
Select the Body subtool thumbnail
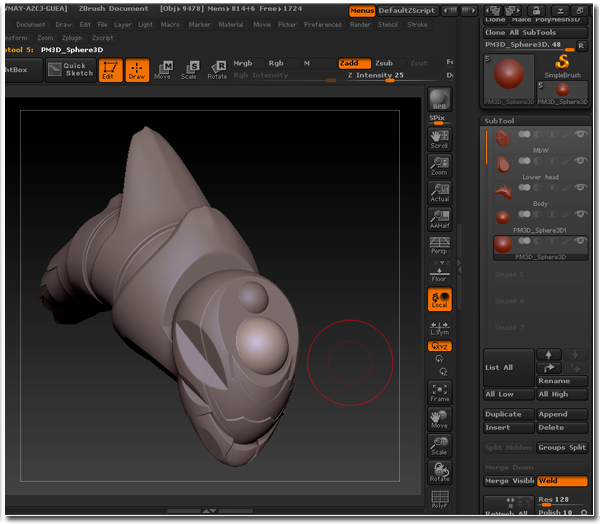click(503, 191)
